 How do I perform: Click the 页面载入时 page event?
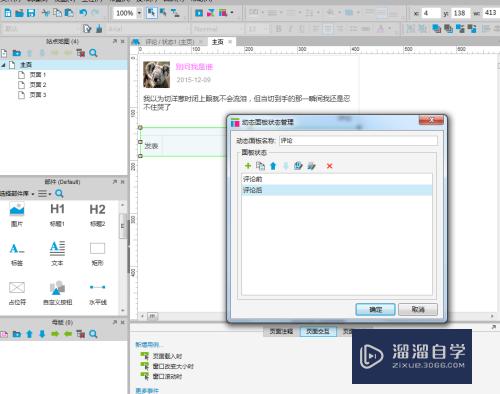[167, 356]
